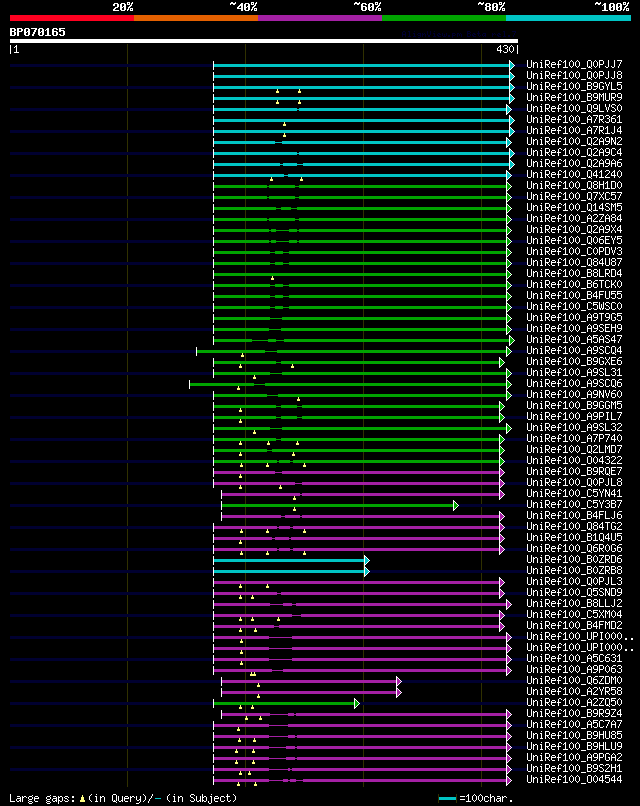Select the UniRef100_Q8H1D0 label
This screenshot has height=806, width=640.
click(574, 186)
